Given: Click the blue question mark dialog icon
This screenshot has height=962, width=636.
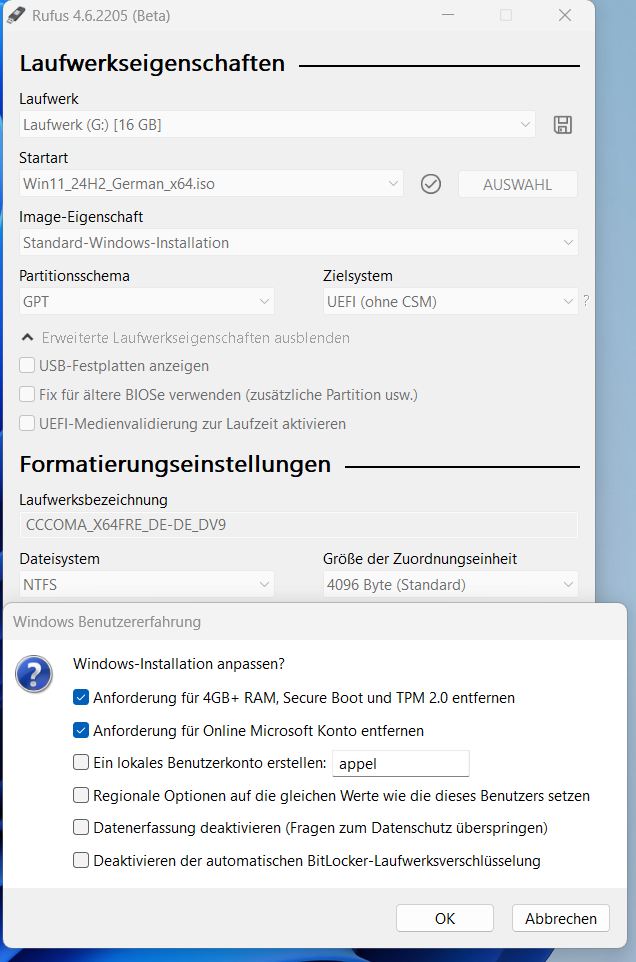Looking at the screenshot, I should (34, 674).
